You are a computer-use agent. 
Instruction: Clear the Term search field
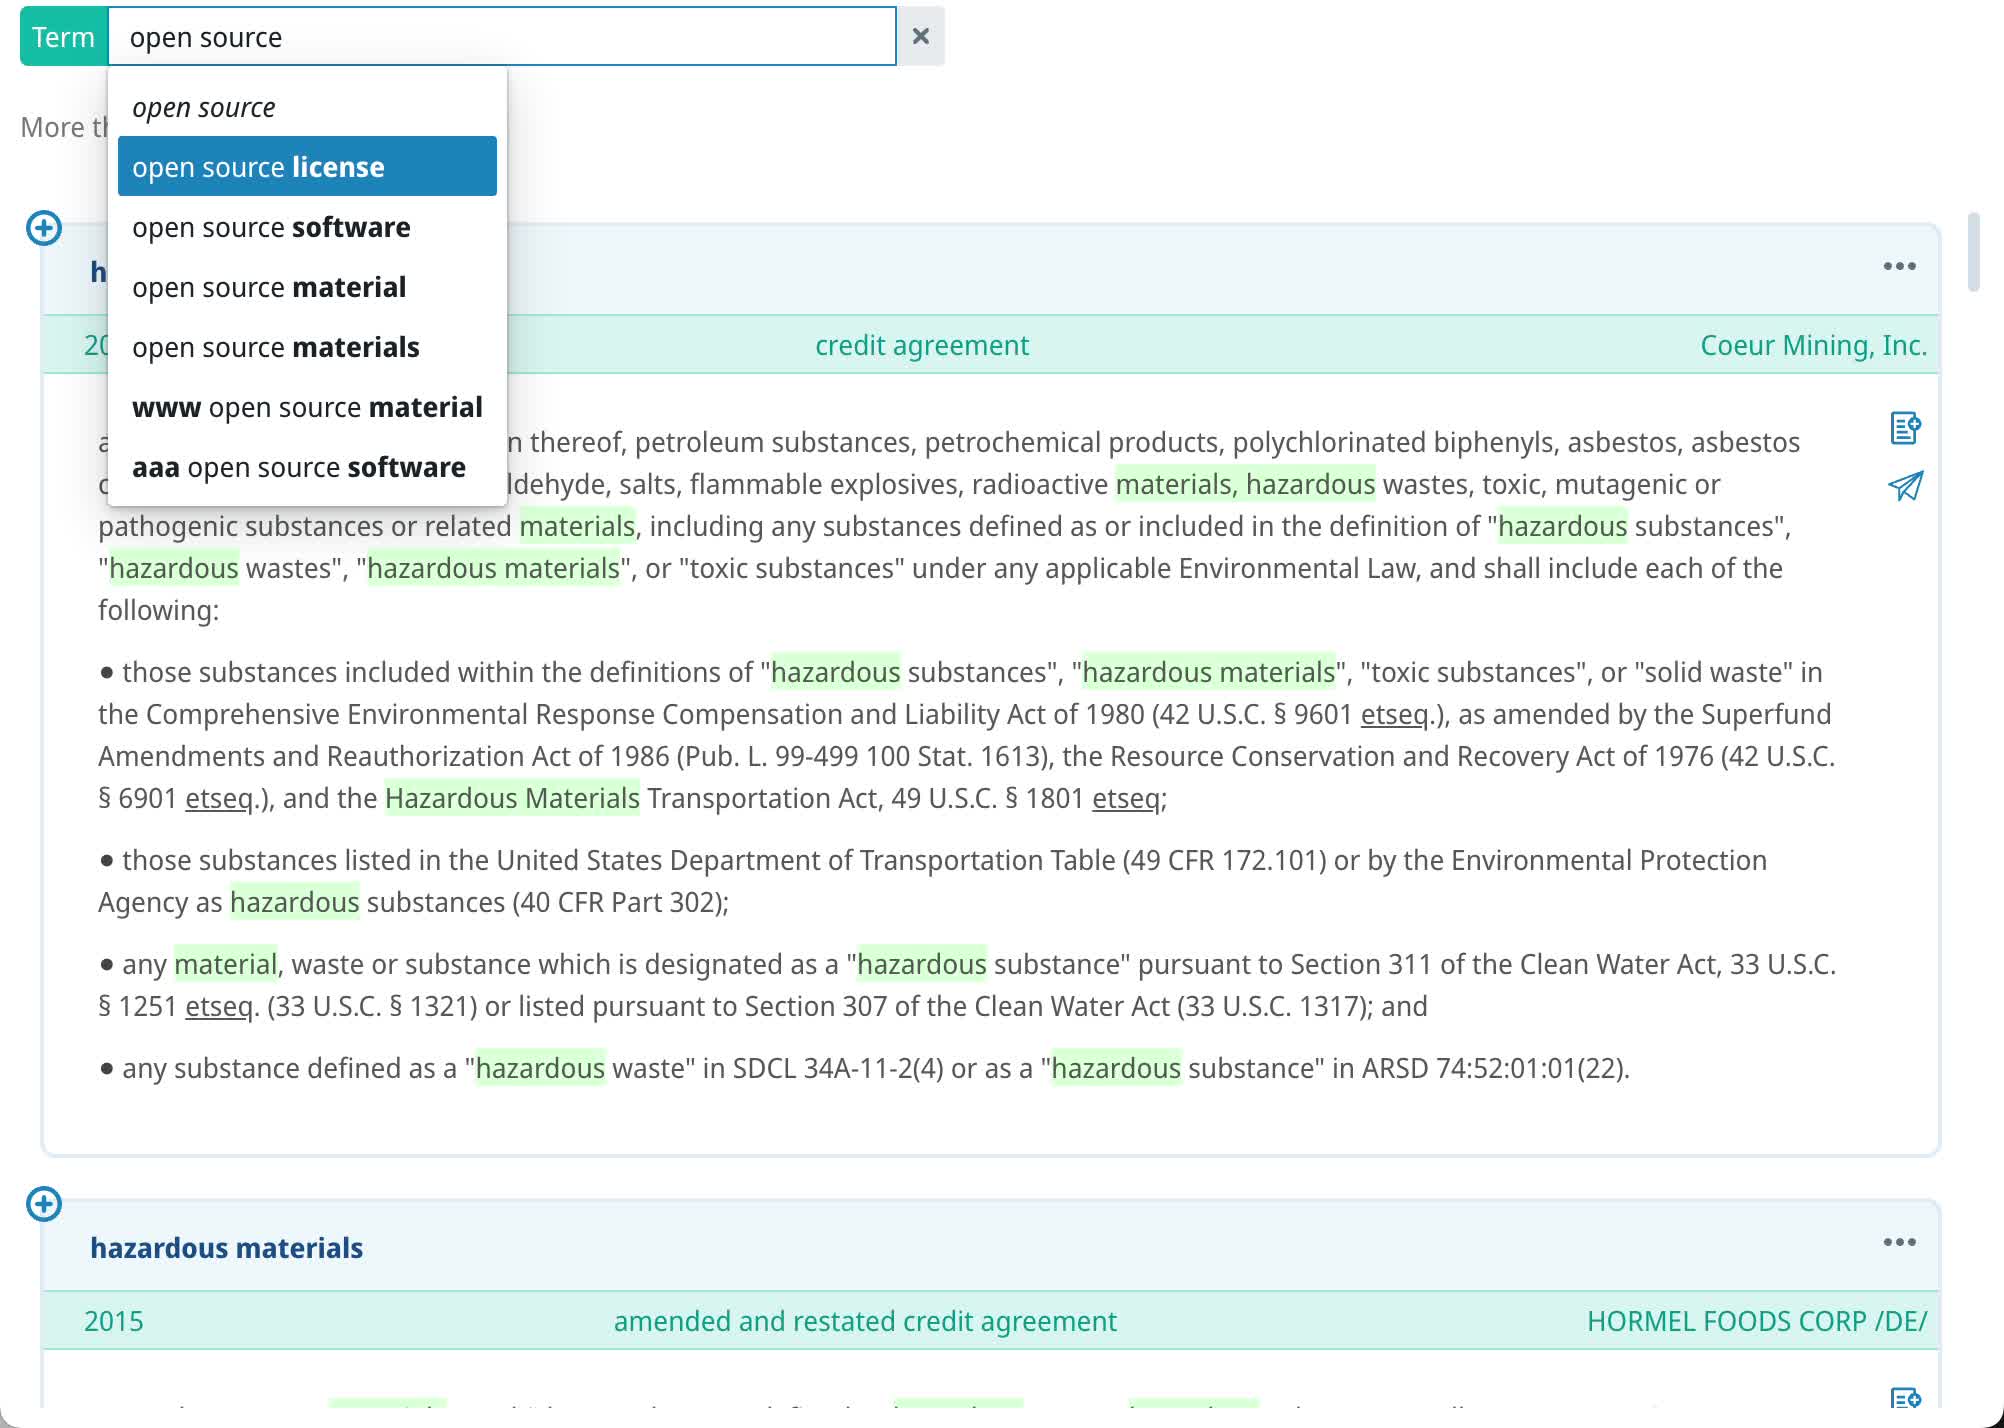(921, 37)
